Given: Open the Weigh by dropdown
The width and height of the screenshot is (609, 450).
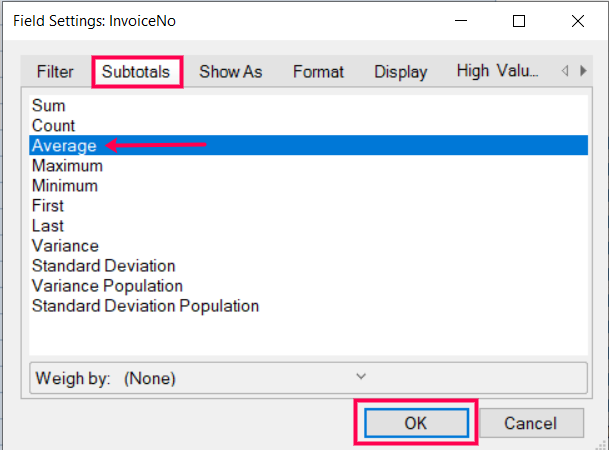Looking at the screenshot, I should 308,378.
